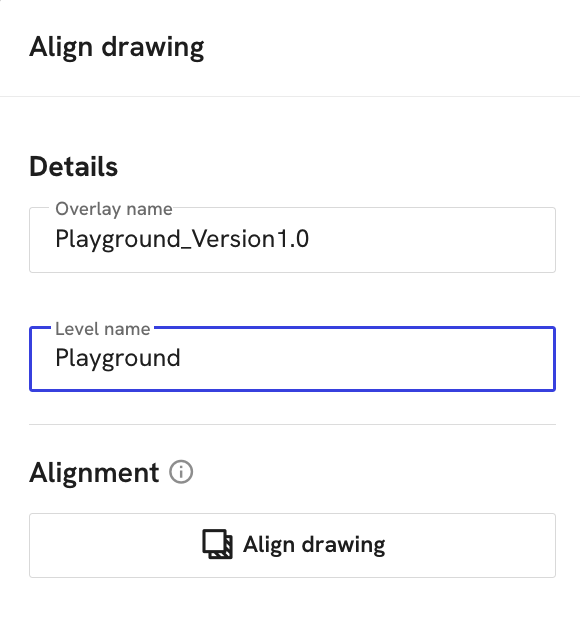Image resolution: width=580 pixels, height=634 pixels.
Task: Click empty area right of Playground_Version1.0 text
Action: coord(431,240)
